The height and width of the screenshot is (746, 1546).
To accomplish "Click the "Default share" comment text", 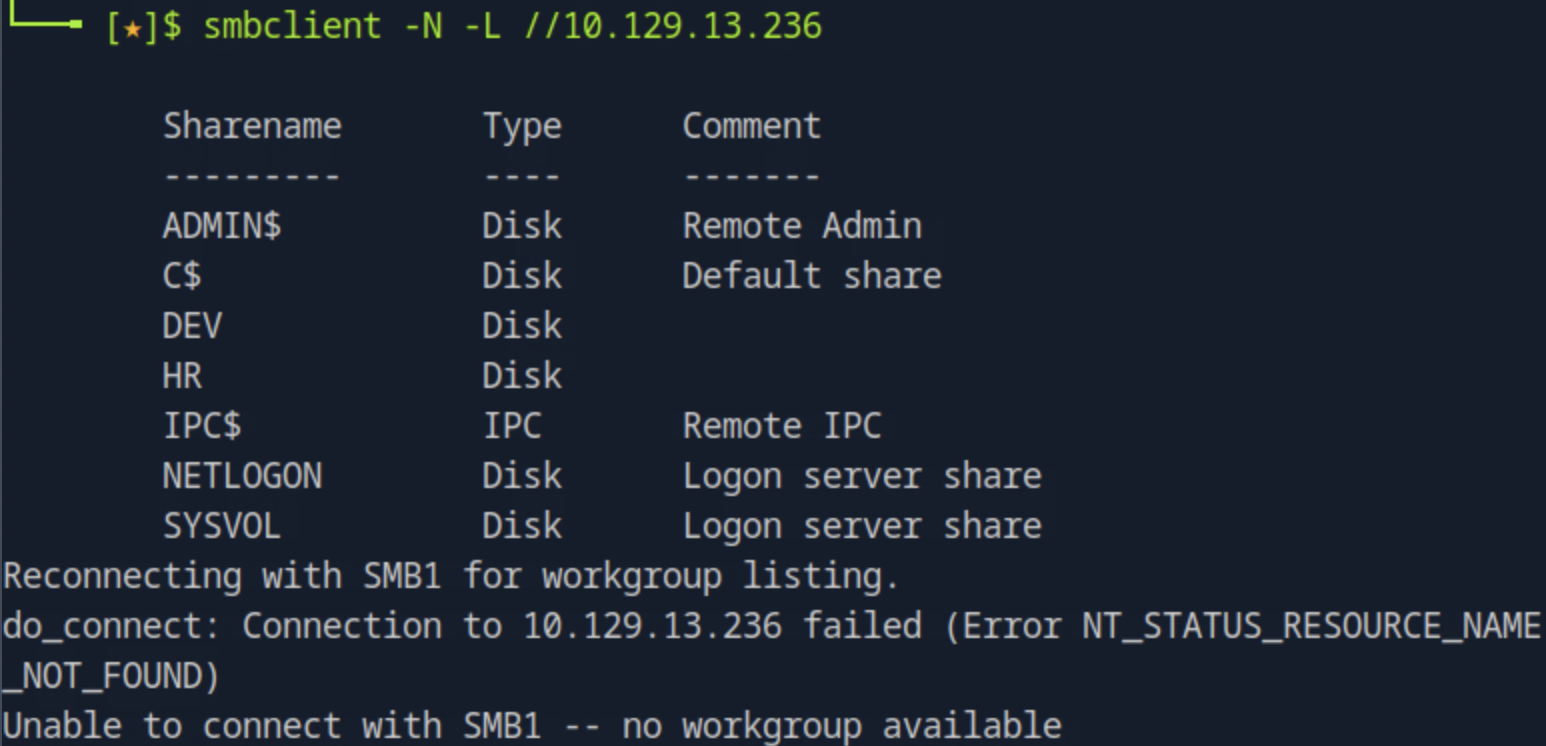I will point(812,276).
